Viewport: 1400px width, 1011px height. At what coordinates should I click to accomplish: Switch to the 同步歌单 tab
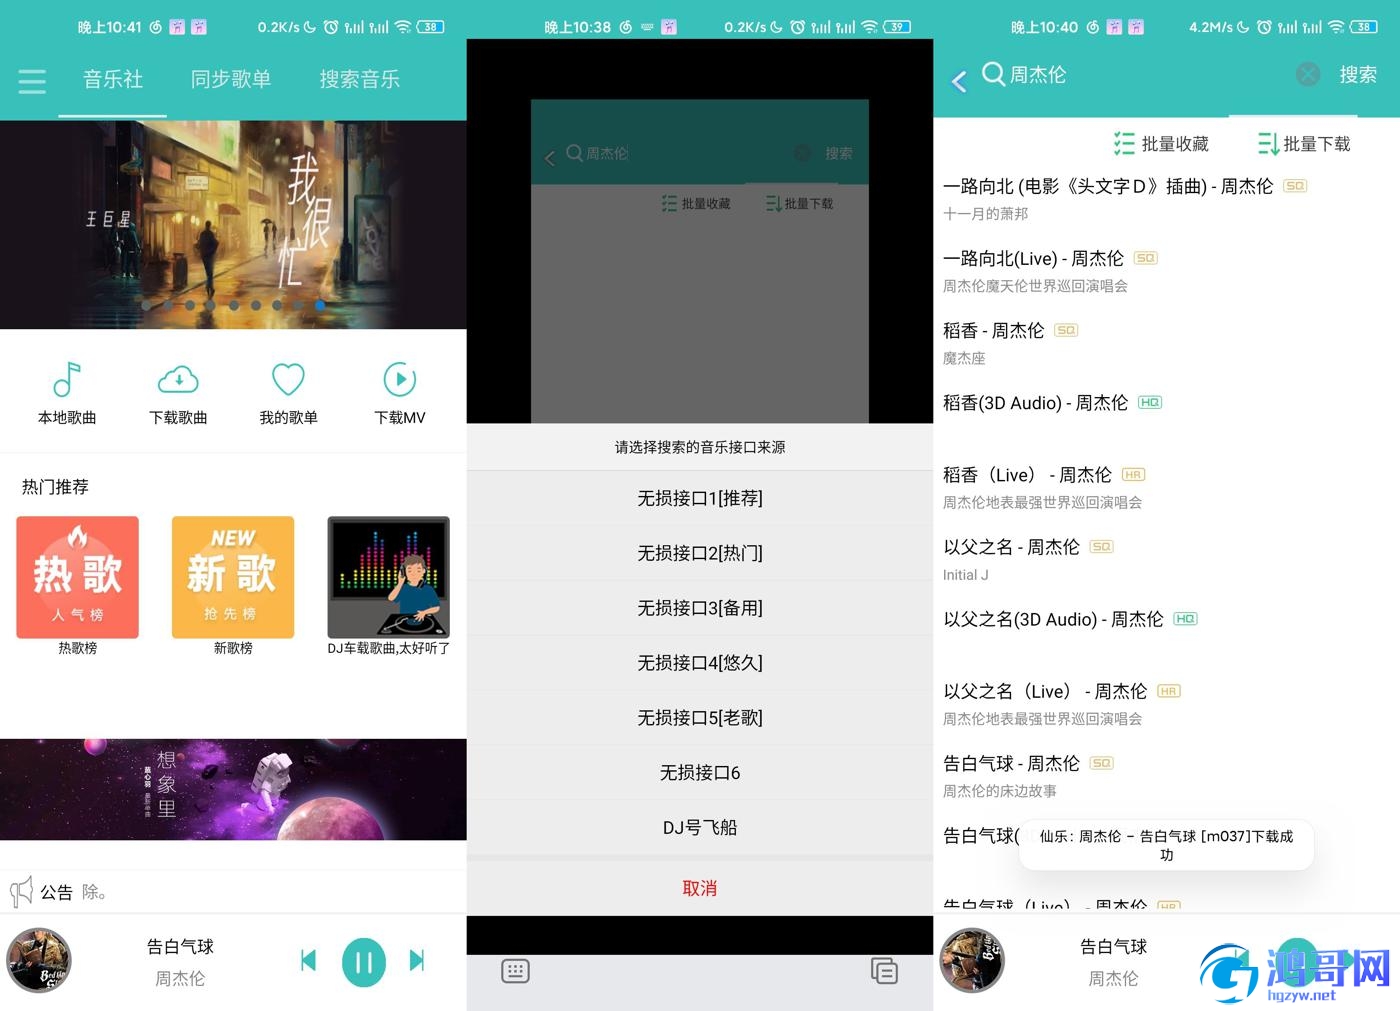tap(231, 79)
